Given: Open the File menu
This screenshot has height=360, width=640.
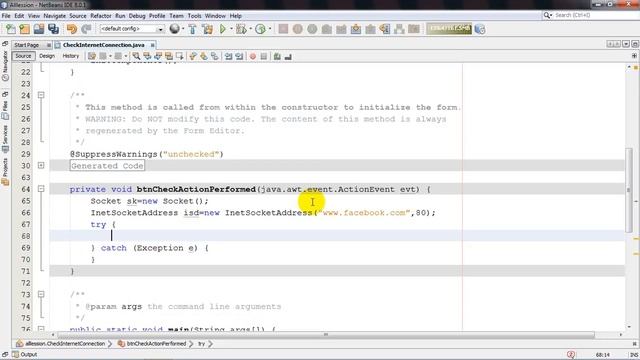Looking at the screenshot, I should click(6, 16).
